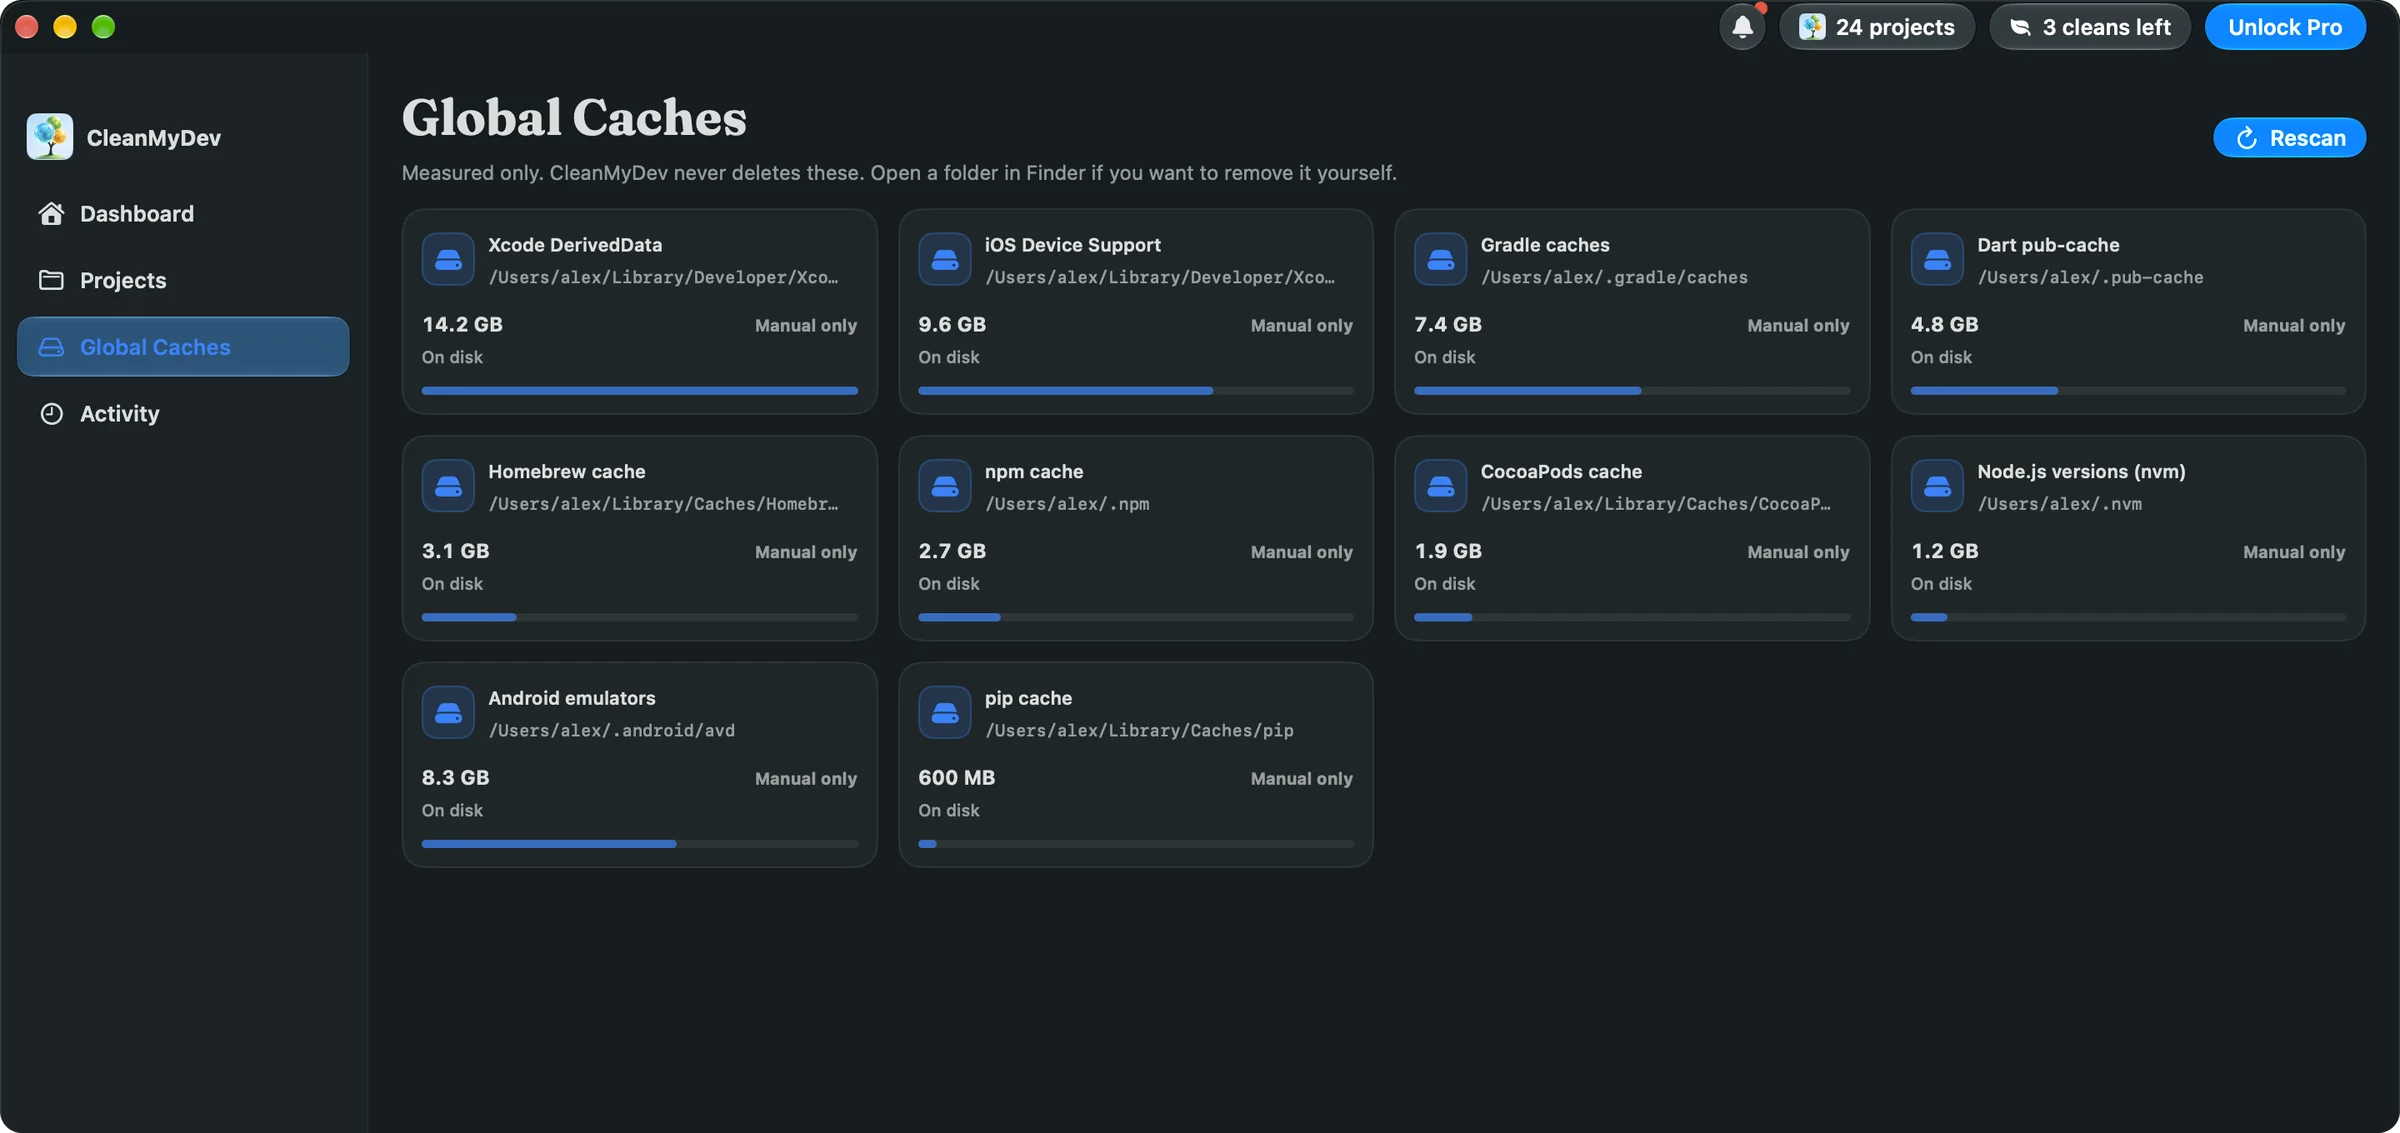
Task: Click the Android emulators drive icon
Action: pyautogui.click(x=448, y=713)
